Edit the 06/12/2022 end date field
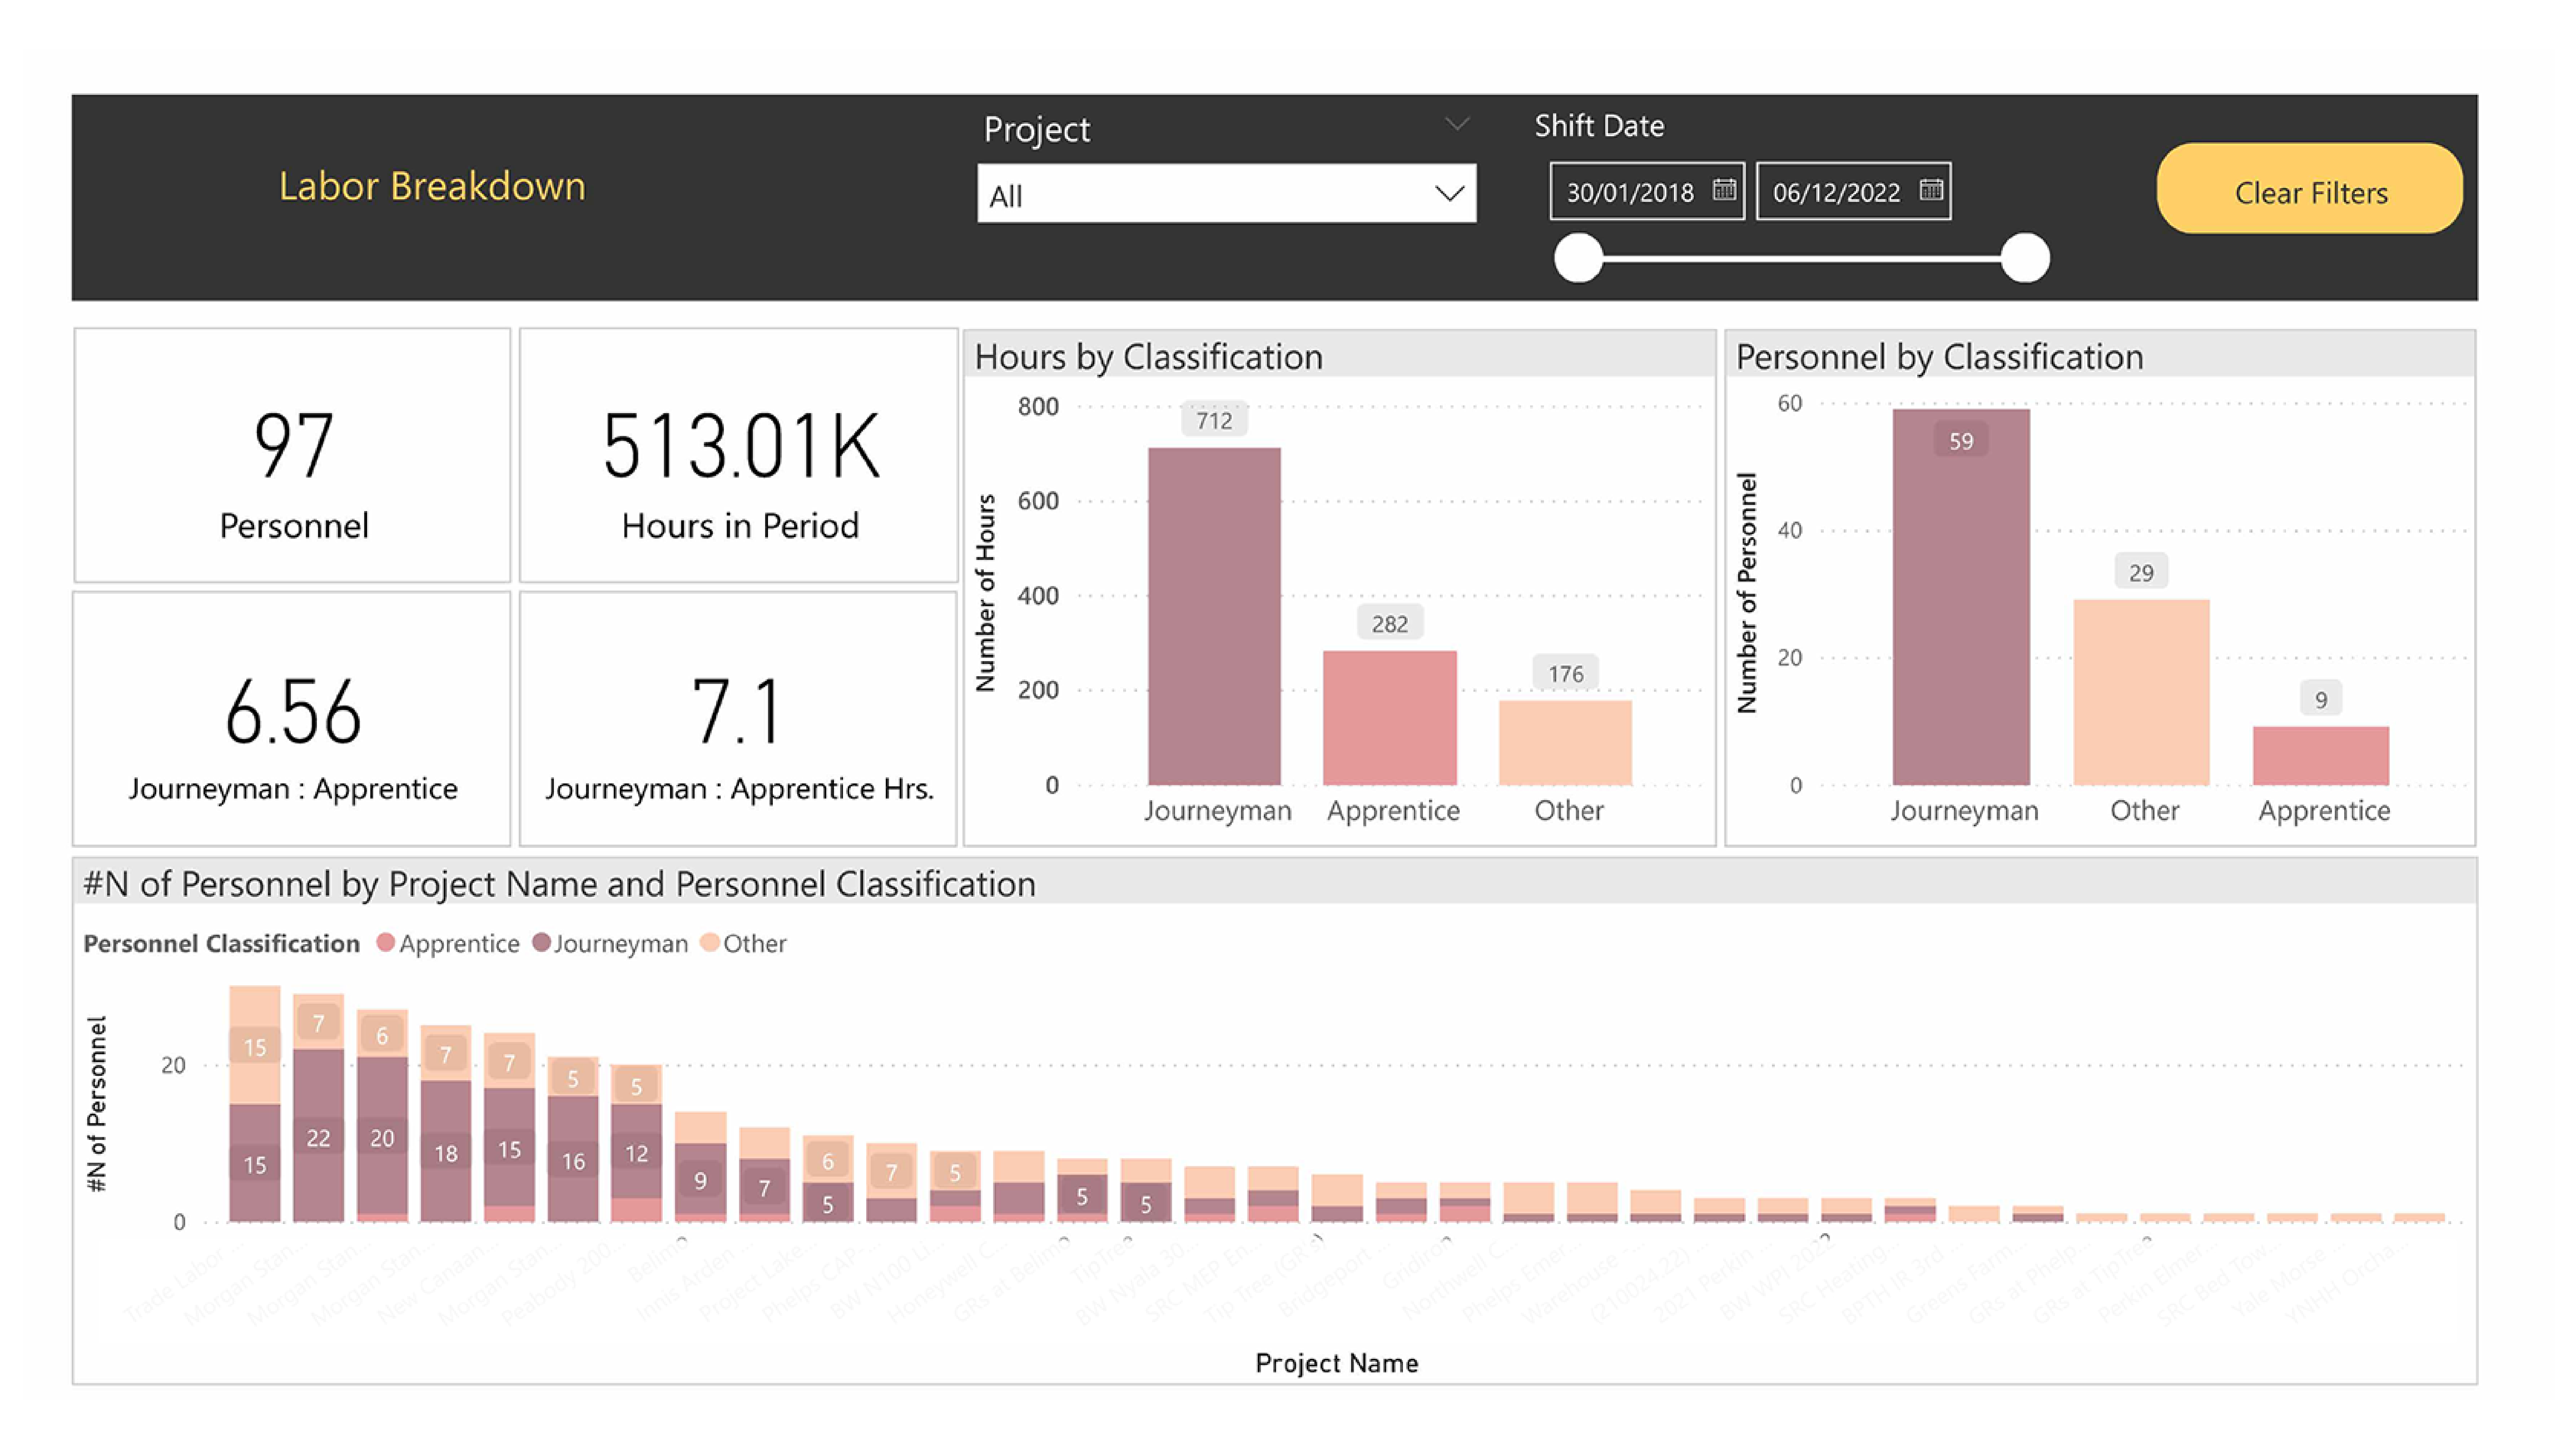2576x1449 pixels. pyautogui.click(x=1853, y=191)
